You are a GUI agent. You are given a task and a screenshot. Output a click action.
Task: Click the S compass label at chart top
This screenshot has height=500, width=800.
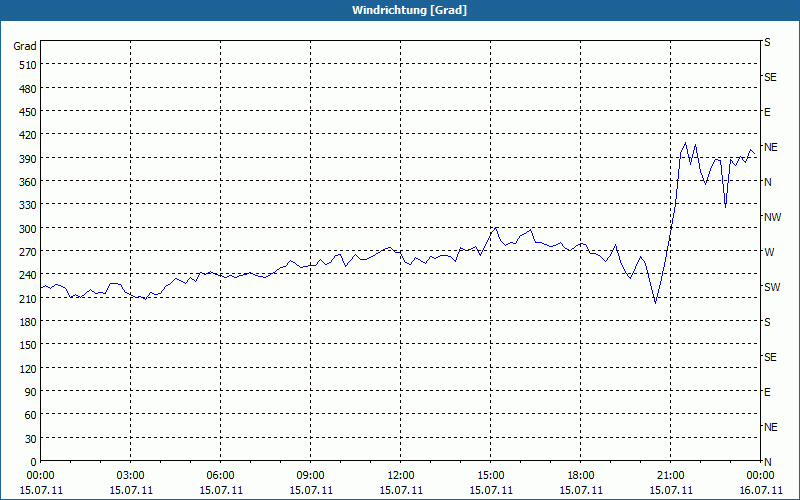click(x=767, y=43)
